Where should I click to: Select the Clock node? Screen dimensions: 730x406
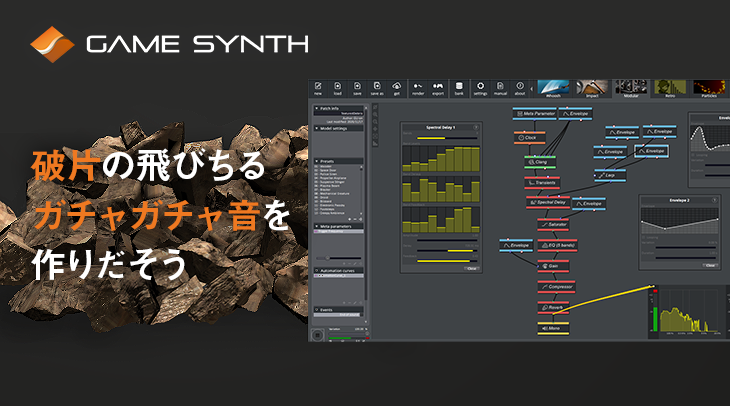tap(529, 138)
